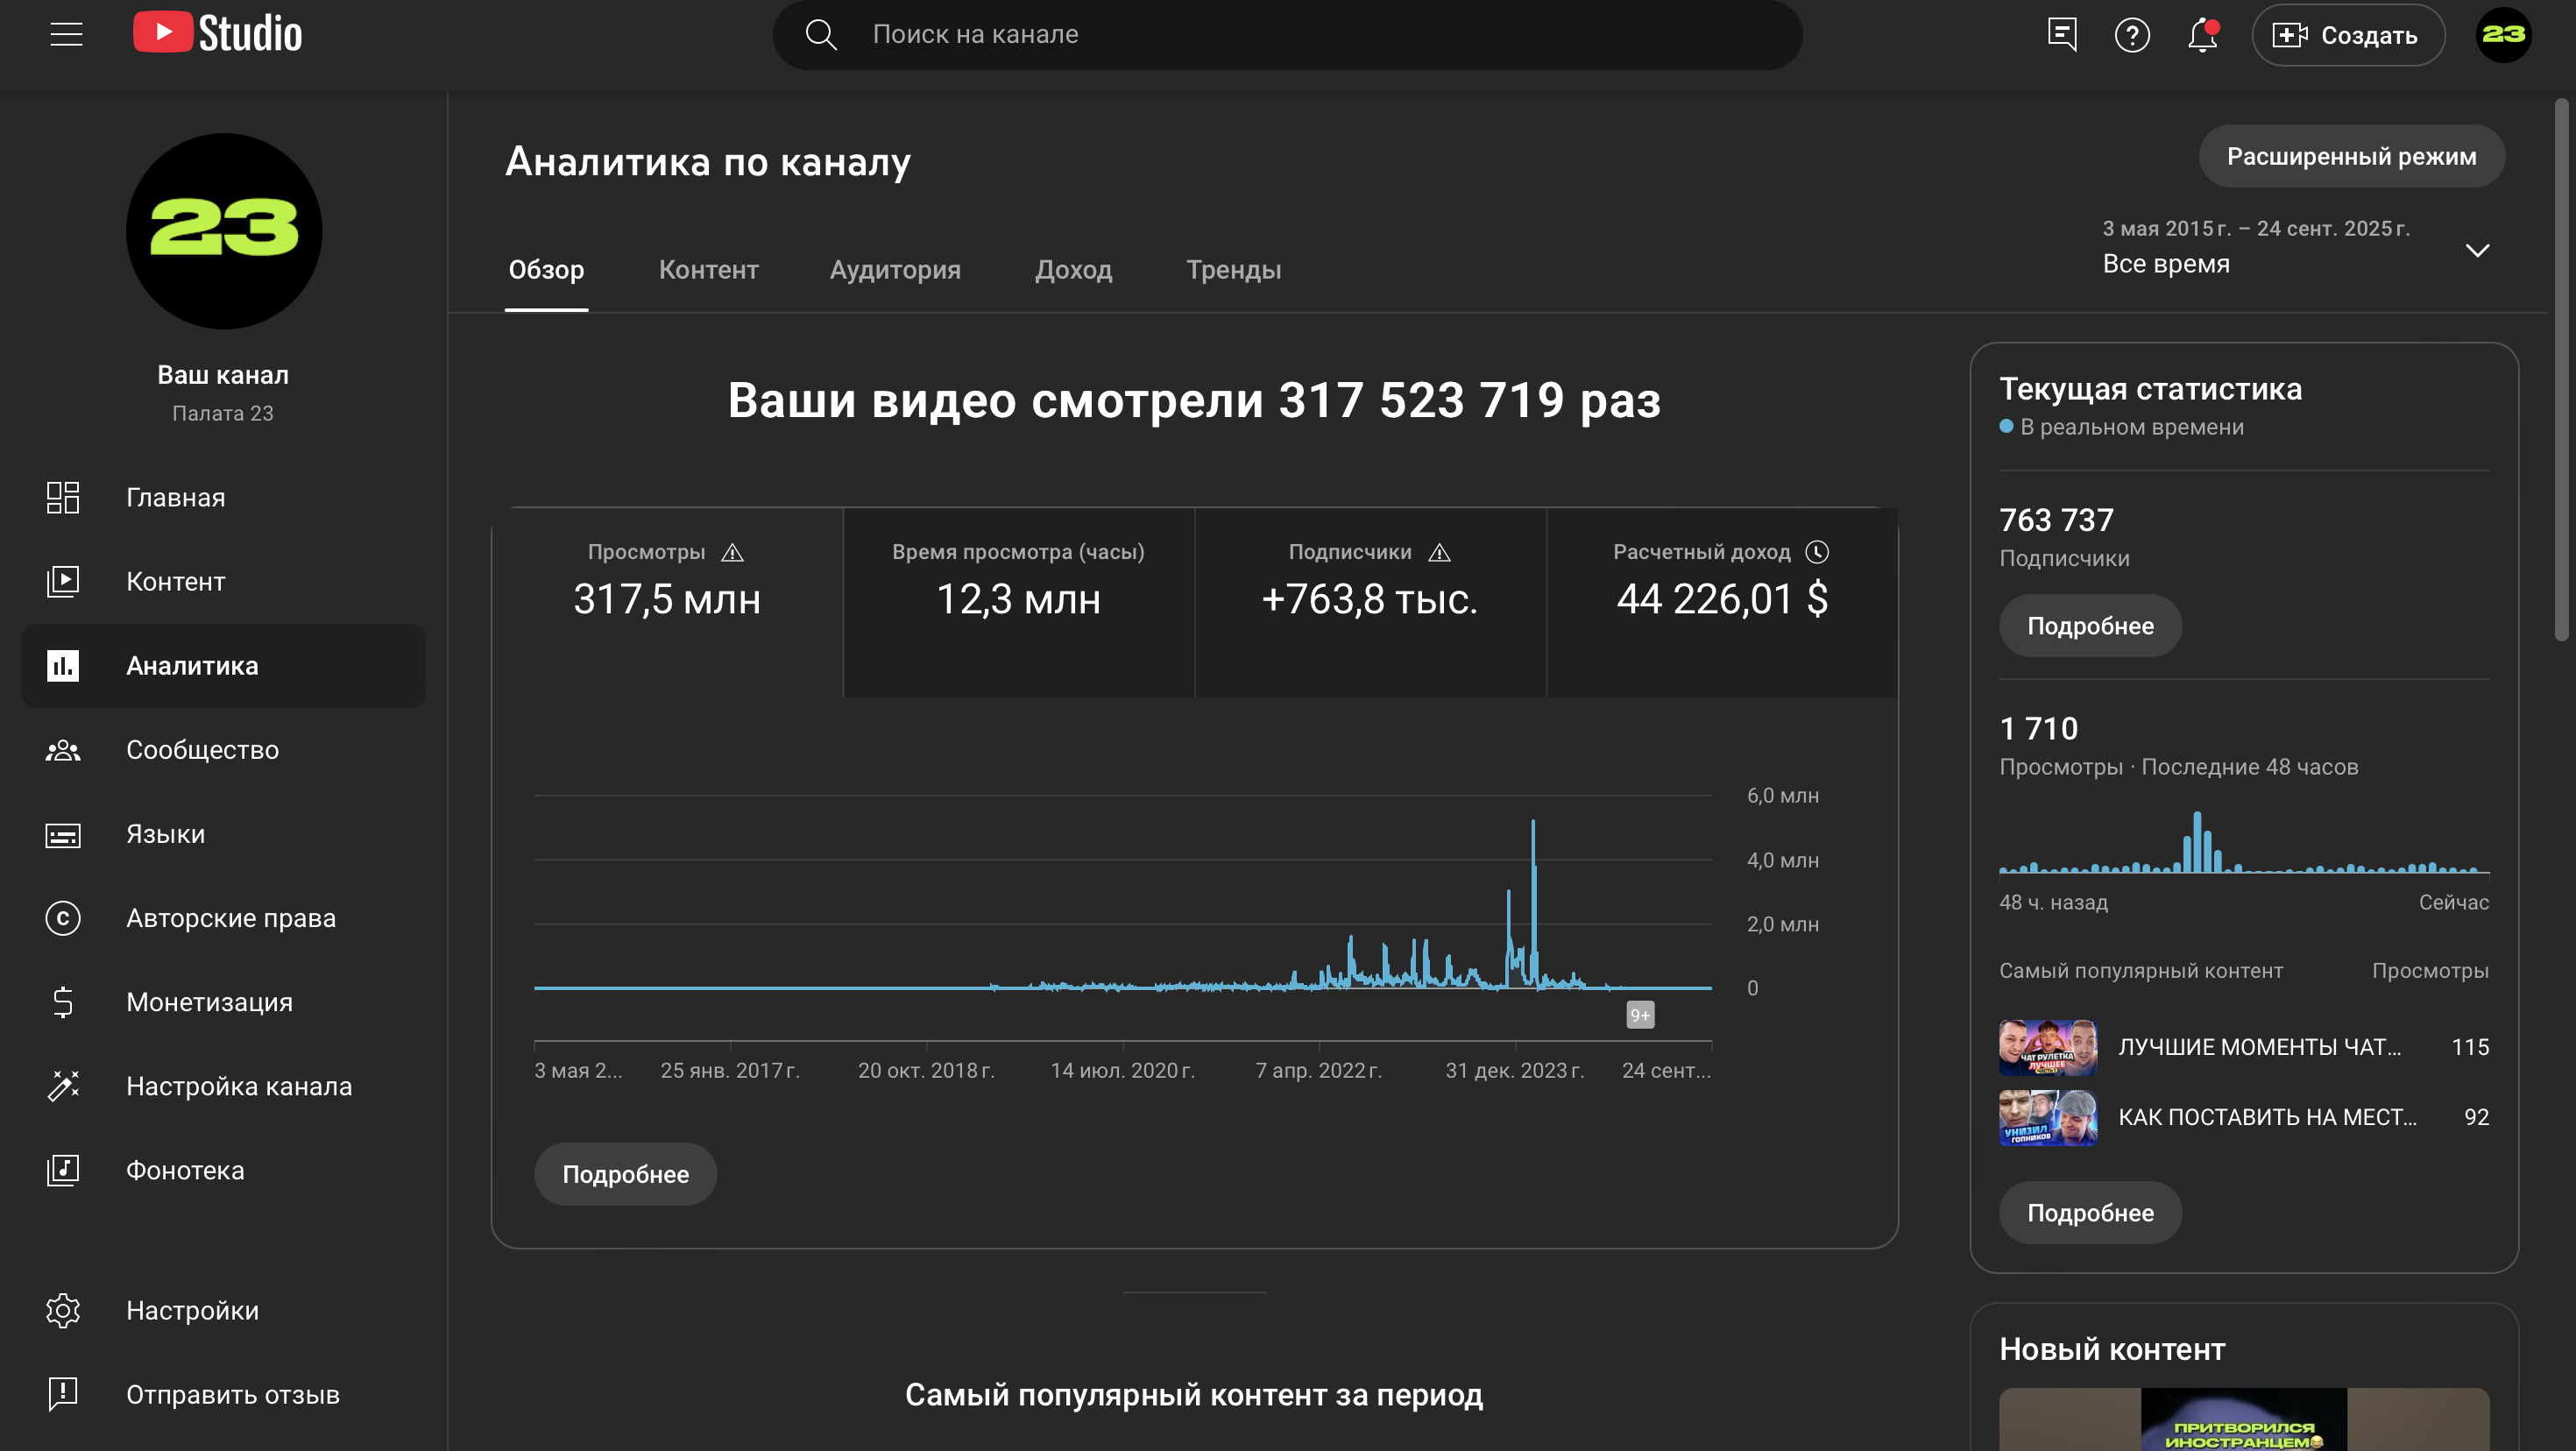
Task: Select the Подписчики metric card
Action: click(x=1369, y=600)
